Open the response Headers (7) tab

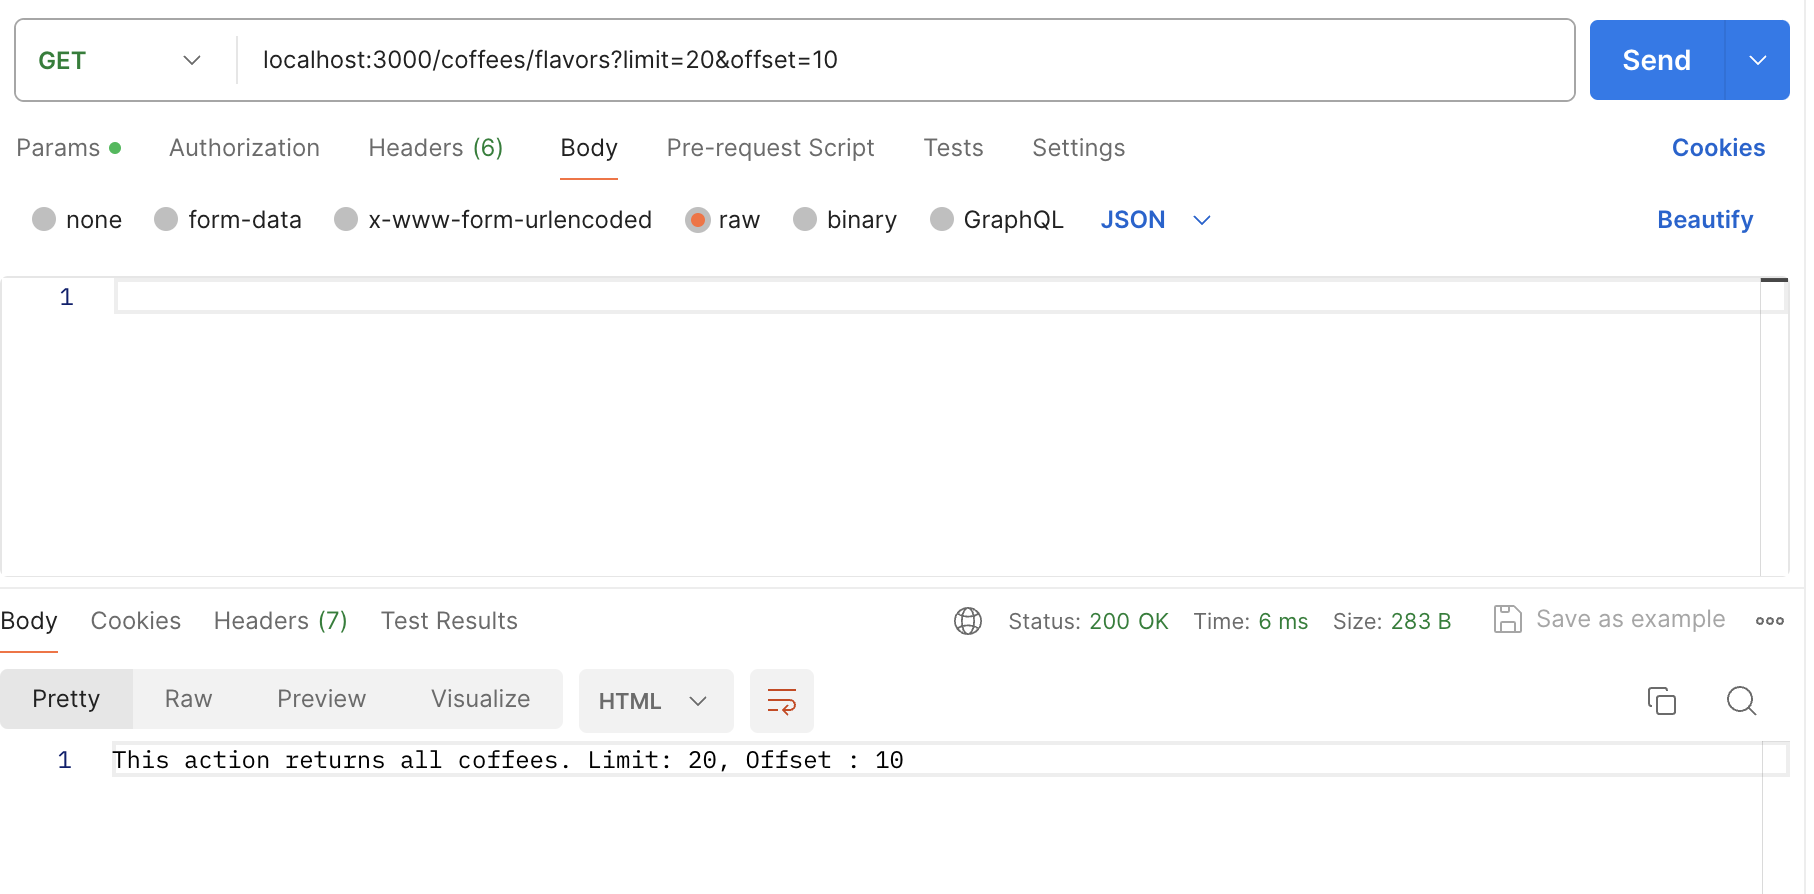280,621
